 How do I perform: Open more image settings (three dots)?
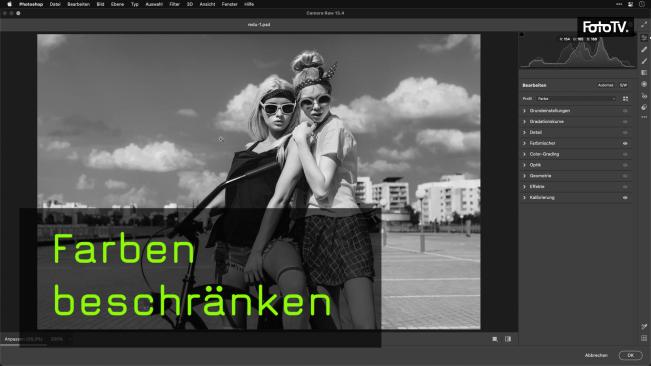click(644, 117)
